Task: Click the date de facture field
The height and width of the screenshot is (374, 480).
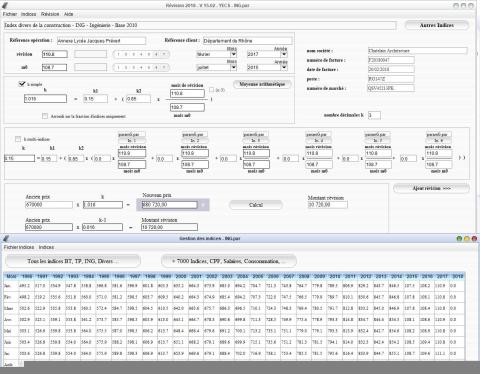Action: [x=391, y=69]
